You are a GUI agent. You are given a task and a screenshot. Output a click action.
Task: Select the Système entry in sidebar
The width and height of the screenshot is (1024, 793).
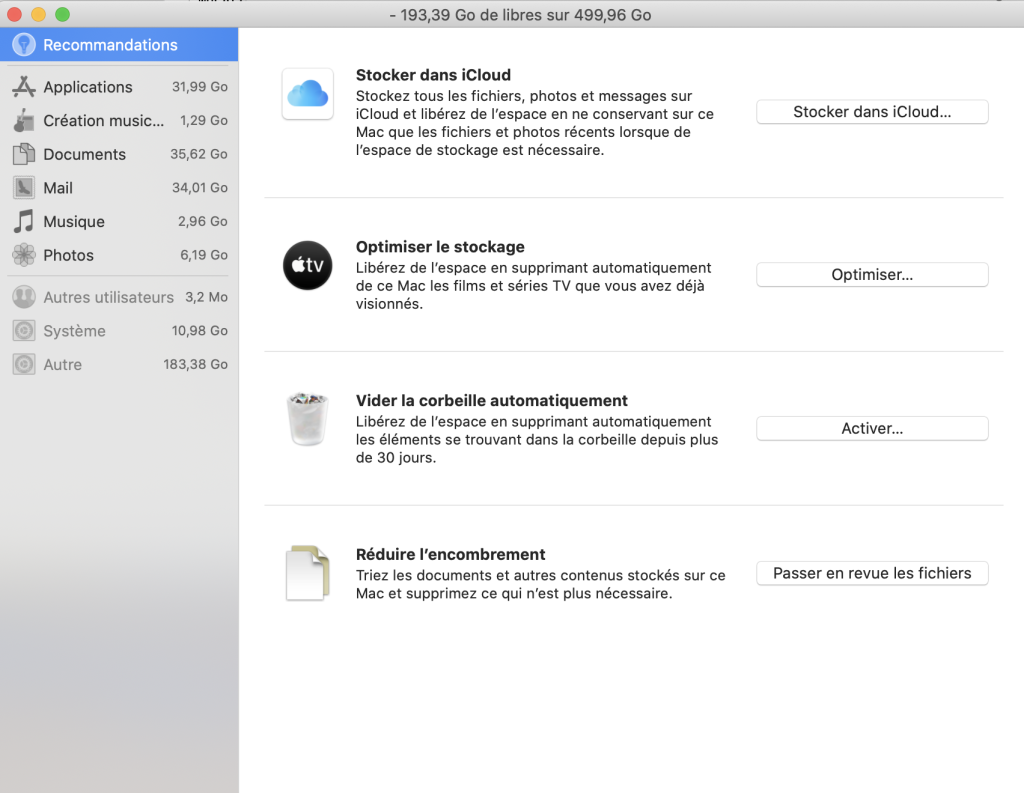coord(74,331)
